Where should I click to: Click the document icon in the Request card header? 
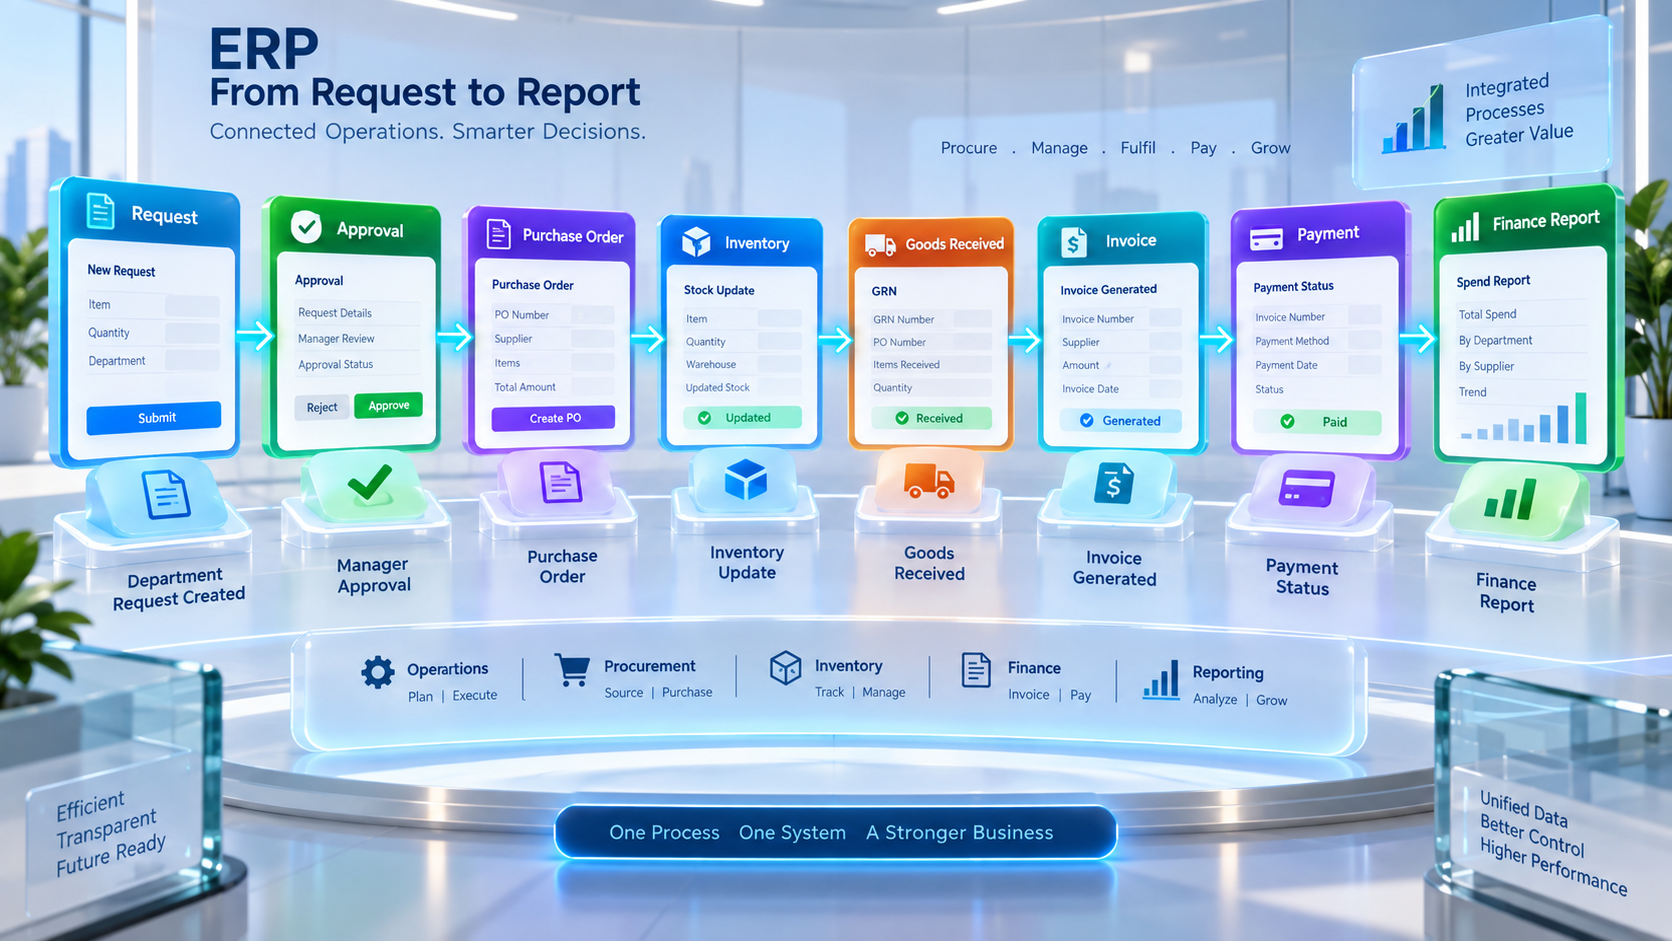pos(100,211)
